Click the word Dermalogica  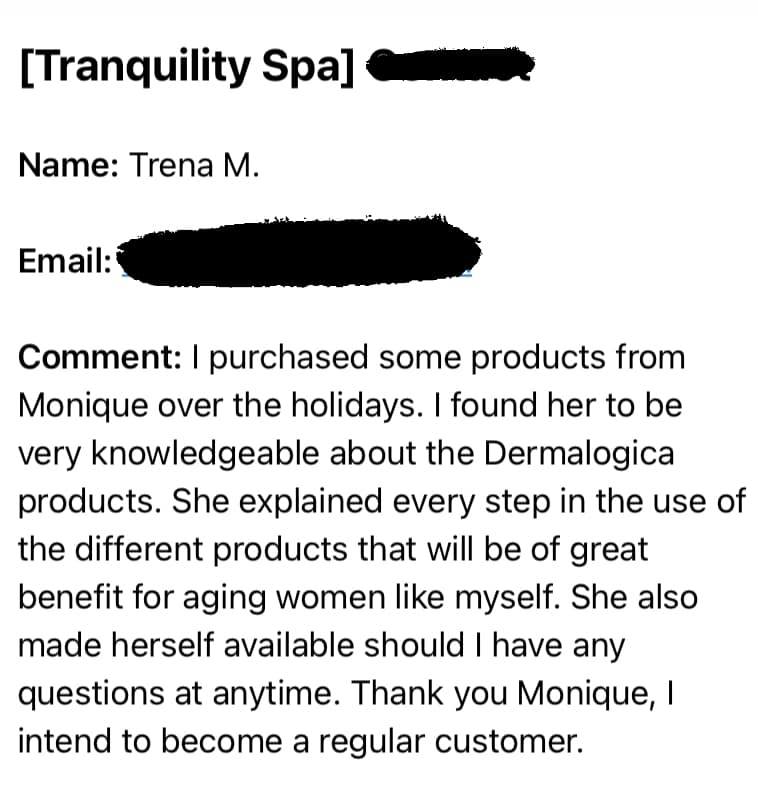tap(579, 453)
